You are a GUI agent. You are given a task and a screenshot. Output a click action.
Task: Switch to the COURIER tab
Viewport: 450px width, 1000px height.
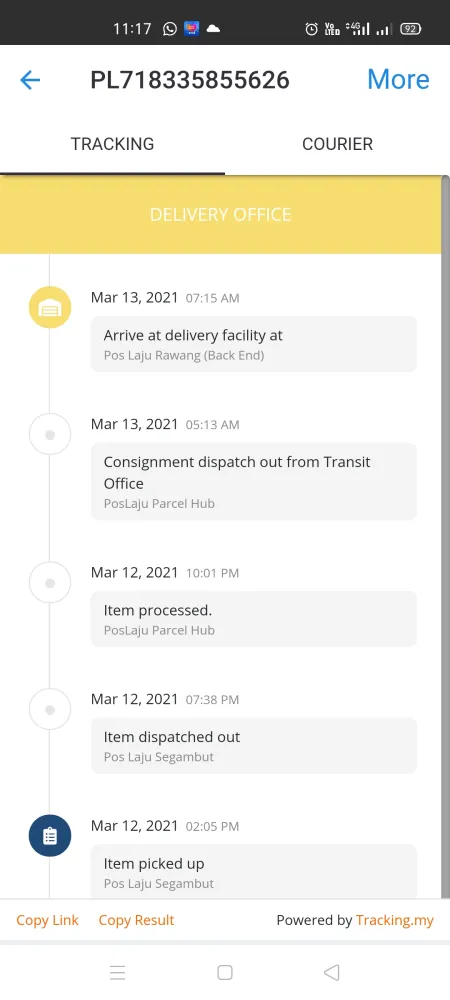coord(337,143)
